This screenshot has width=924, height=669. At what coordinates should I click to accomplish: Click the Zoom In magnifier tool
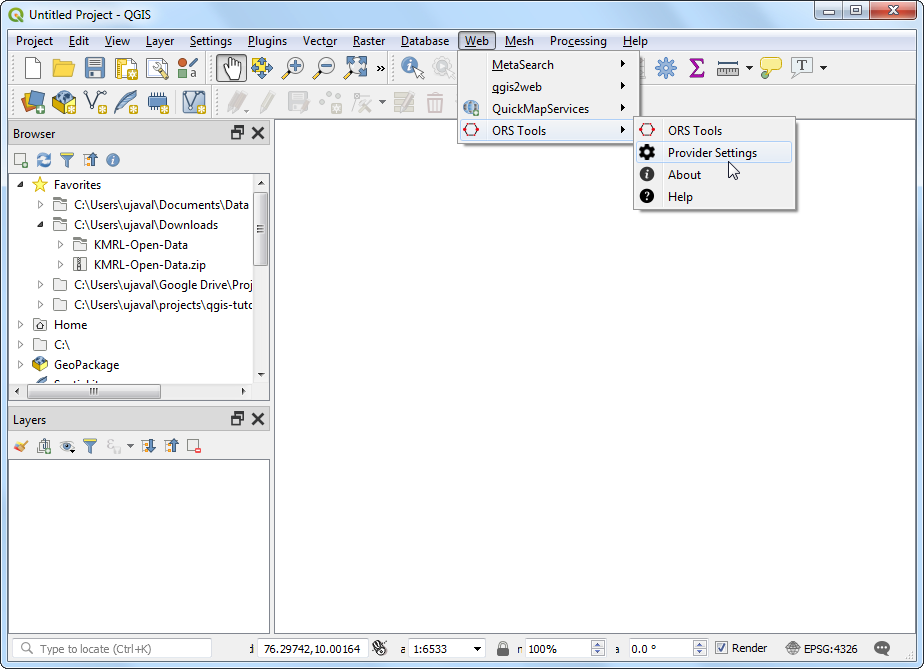coord(293,68)
